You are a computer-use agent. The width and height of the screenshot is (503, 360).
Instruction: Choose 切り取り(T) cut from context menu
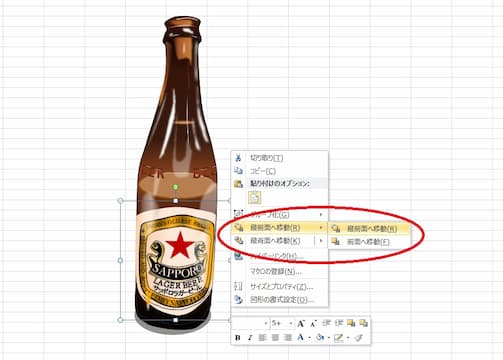pyautogui.click(x=279, y=158)
